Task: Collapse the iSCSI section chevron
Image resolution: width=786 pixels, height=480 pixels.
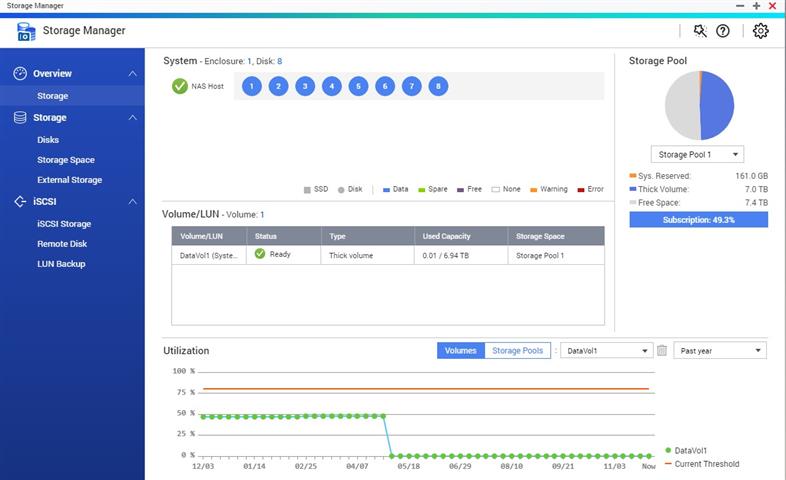Action: [x=132, y=201]
